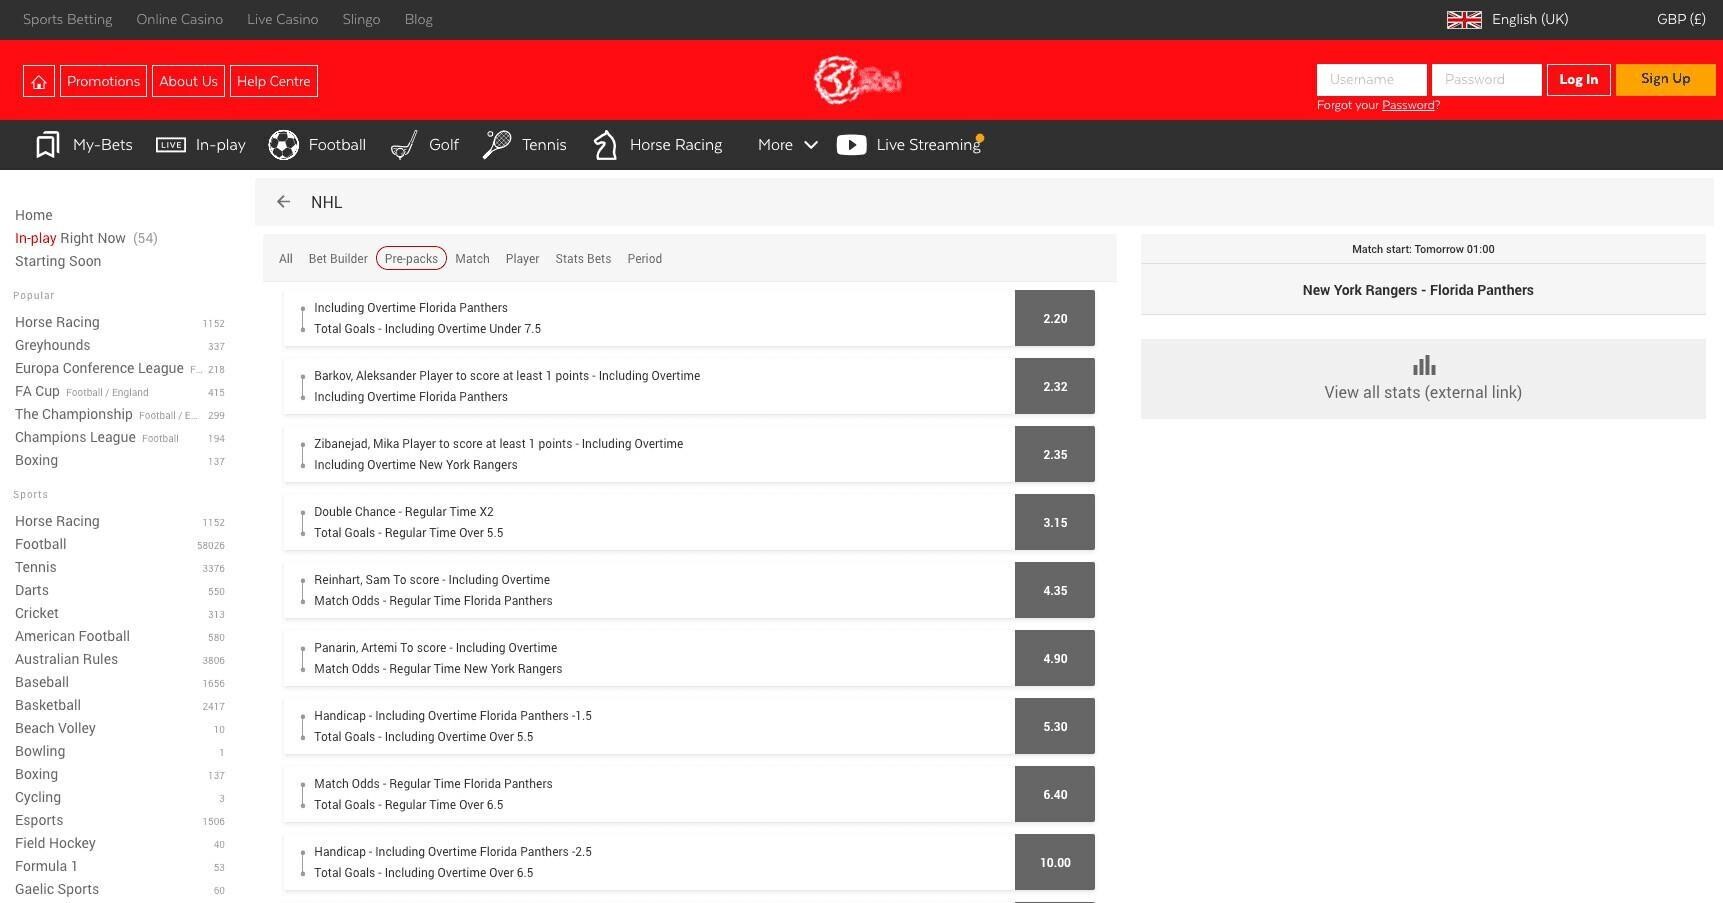Viewport: 1723px width, 903px height.
Task: Expand the More sports dropdown
Action: pyautogui.click(x=787, y=145)
